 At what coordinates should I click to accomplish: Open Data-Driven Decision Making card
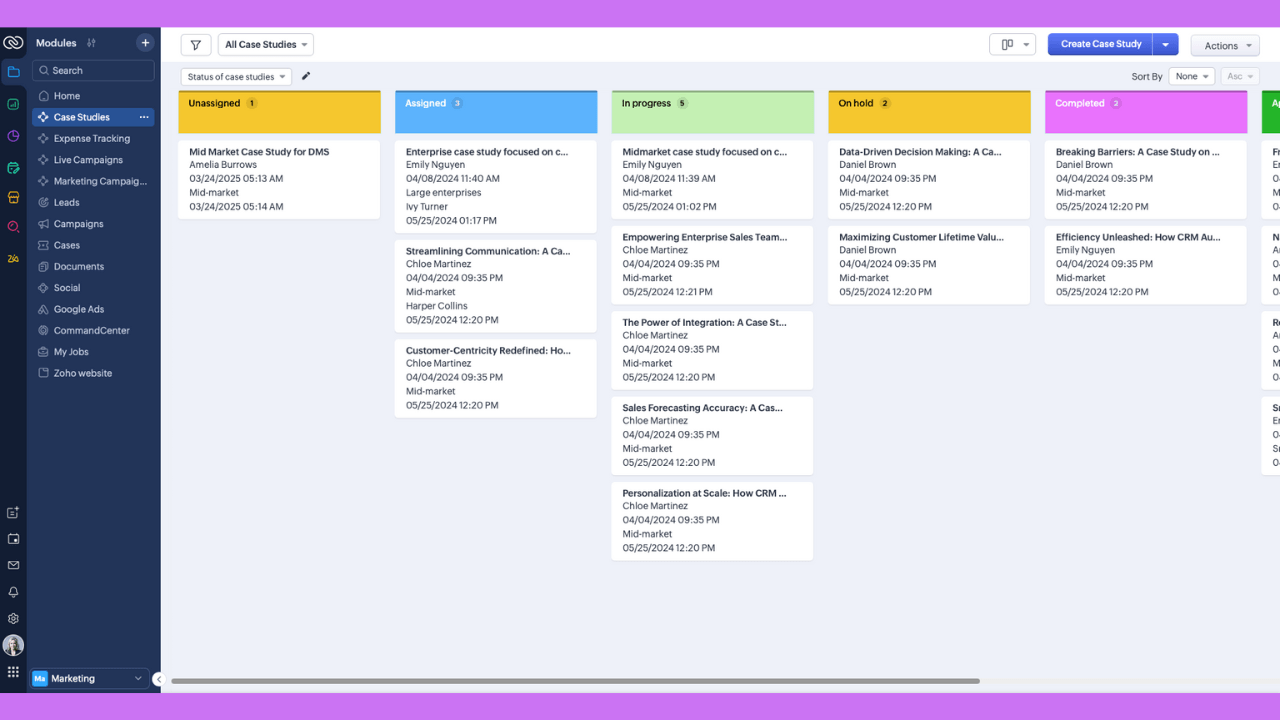(x=929, y=179)
